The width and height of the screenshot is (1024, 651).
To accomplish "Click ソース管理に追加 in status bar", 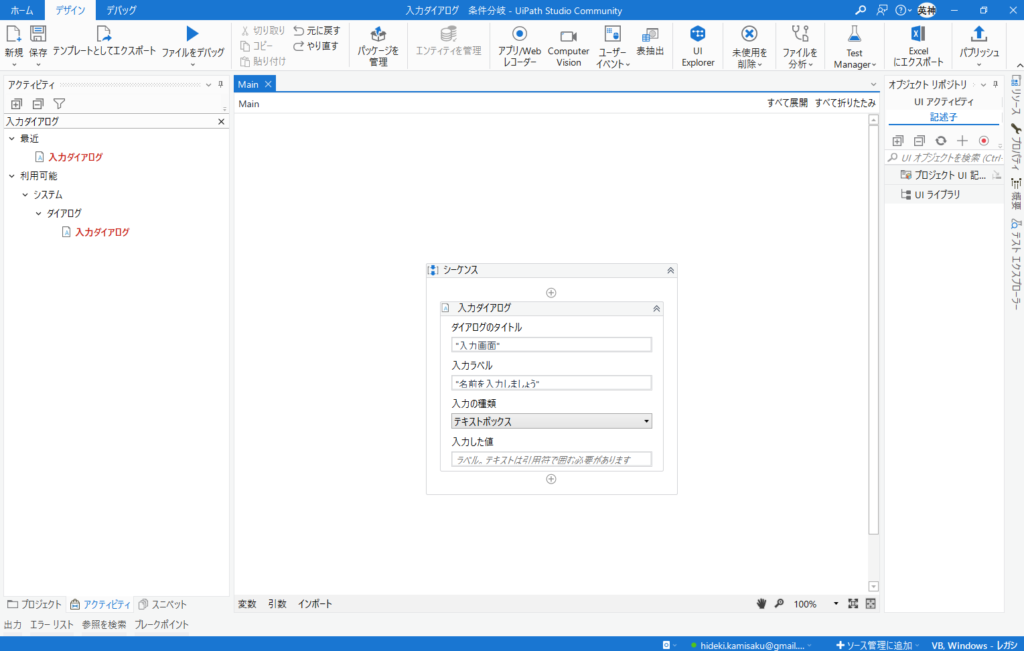I will [x=875, y=645].
